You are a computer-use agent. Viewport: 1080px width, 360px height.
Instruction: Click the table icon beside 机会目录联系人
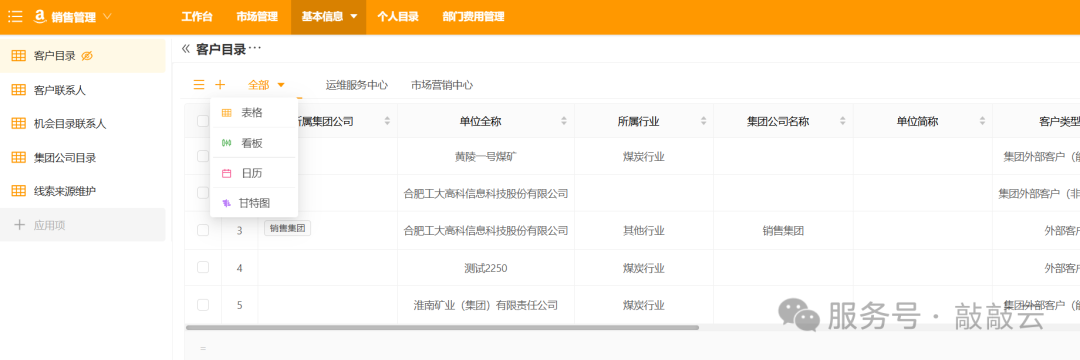pyautogui.click(x=19, y=123)
